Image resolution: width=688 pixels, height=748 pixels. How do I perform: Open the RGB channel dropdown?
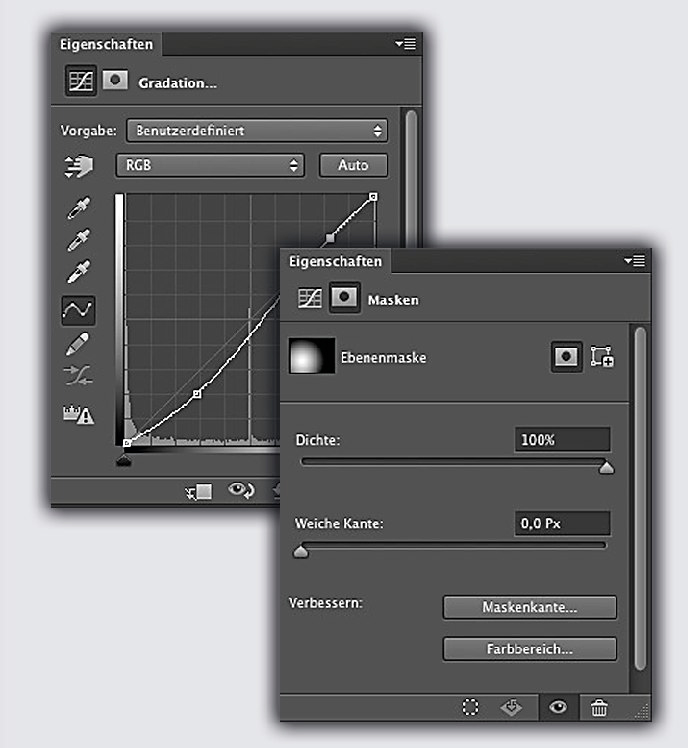pyautogui.click(x=210, y=166)
